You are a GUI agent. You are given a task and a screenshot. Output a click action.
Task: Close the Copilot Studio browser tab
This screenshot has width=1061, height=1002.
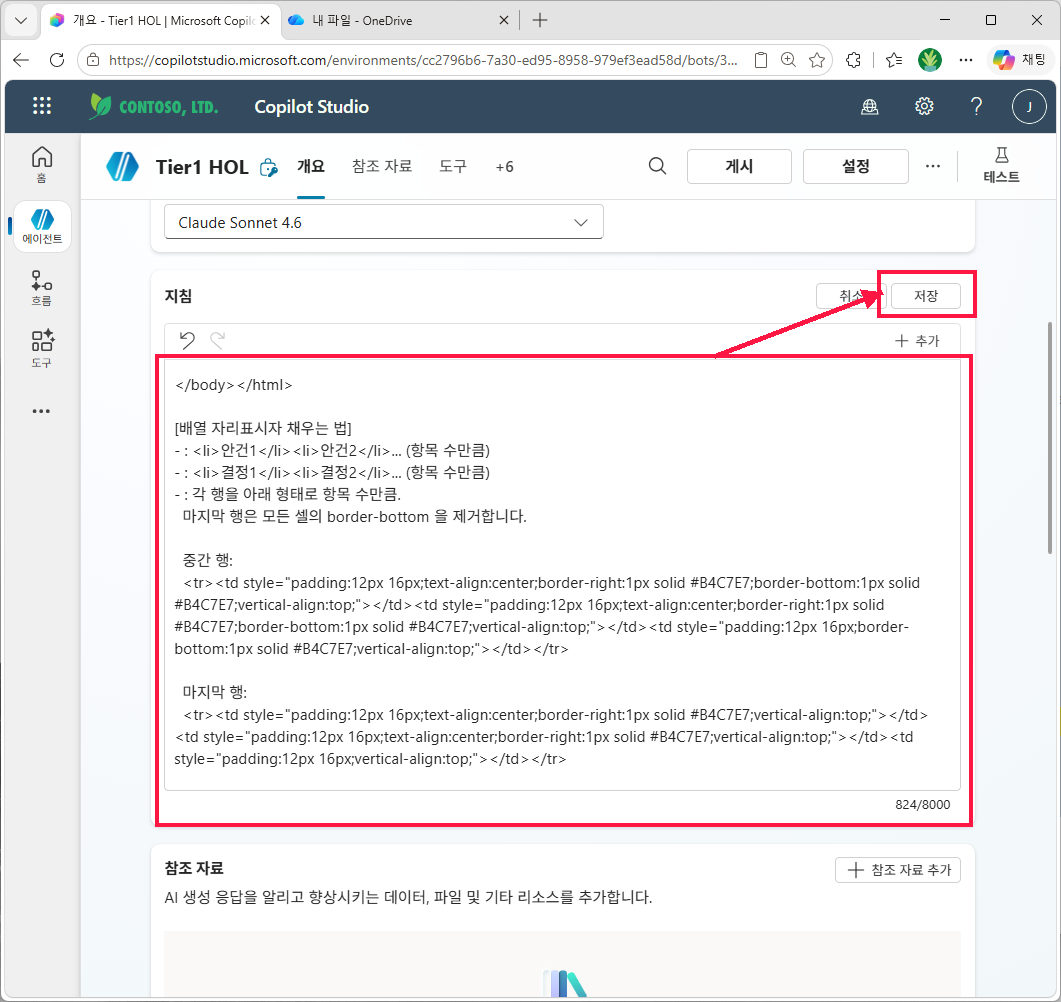(265, 20)
